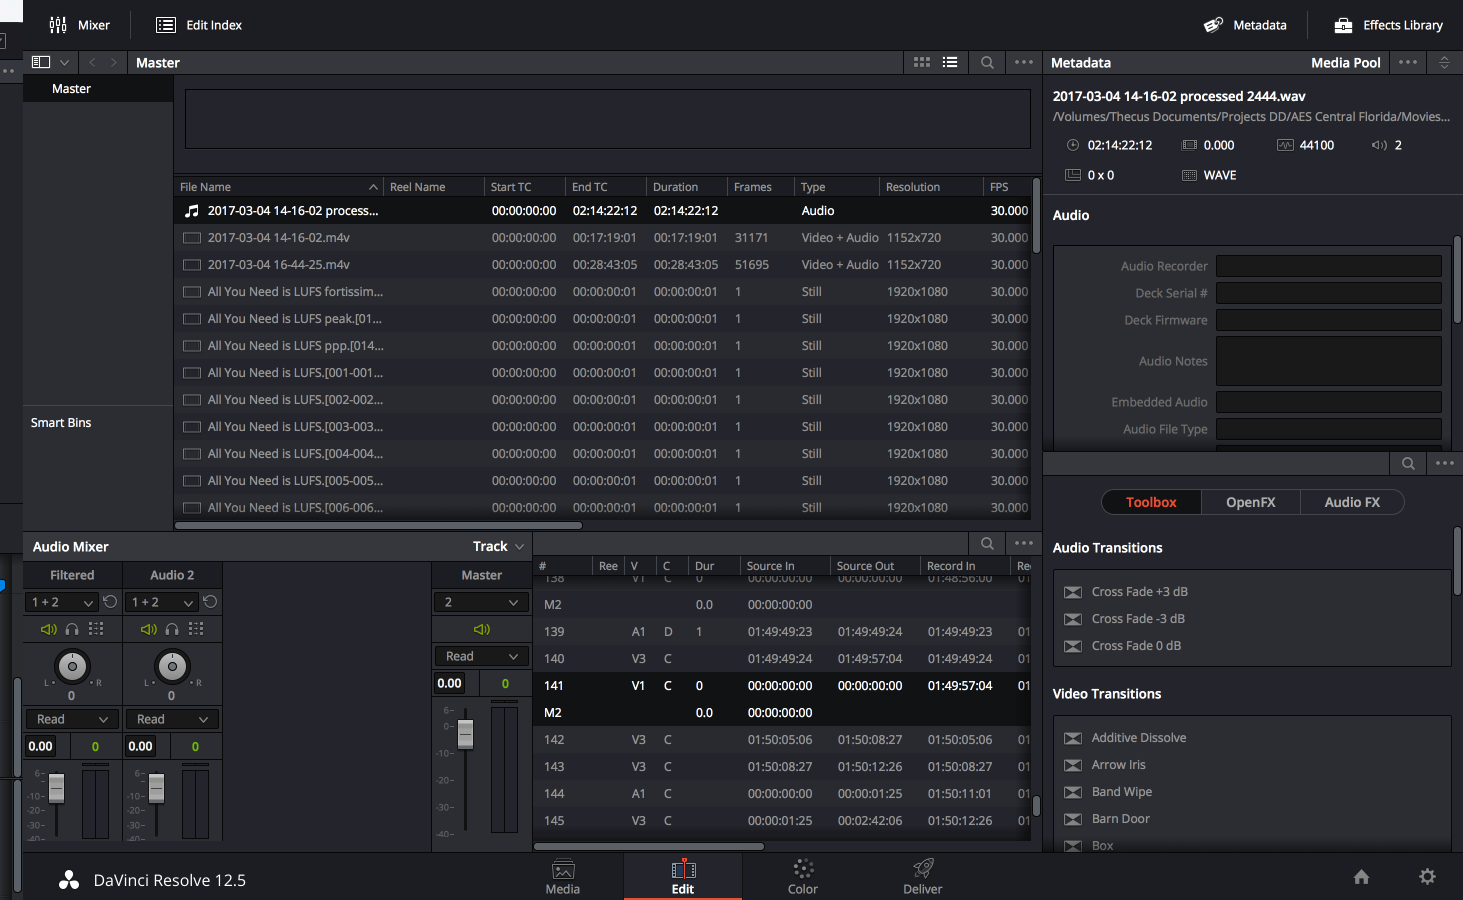This screenshot has width=1463, height=900.
Task: Open the Effects Library
Action: pos(1389,25)
